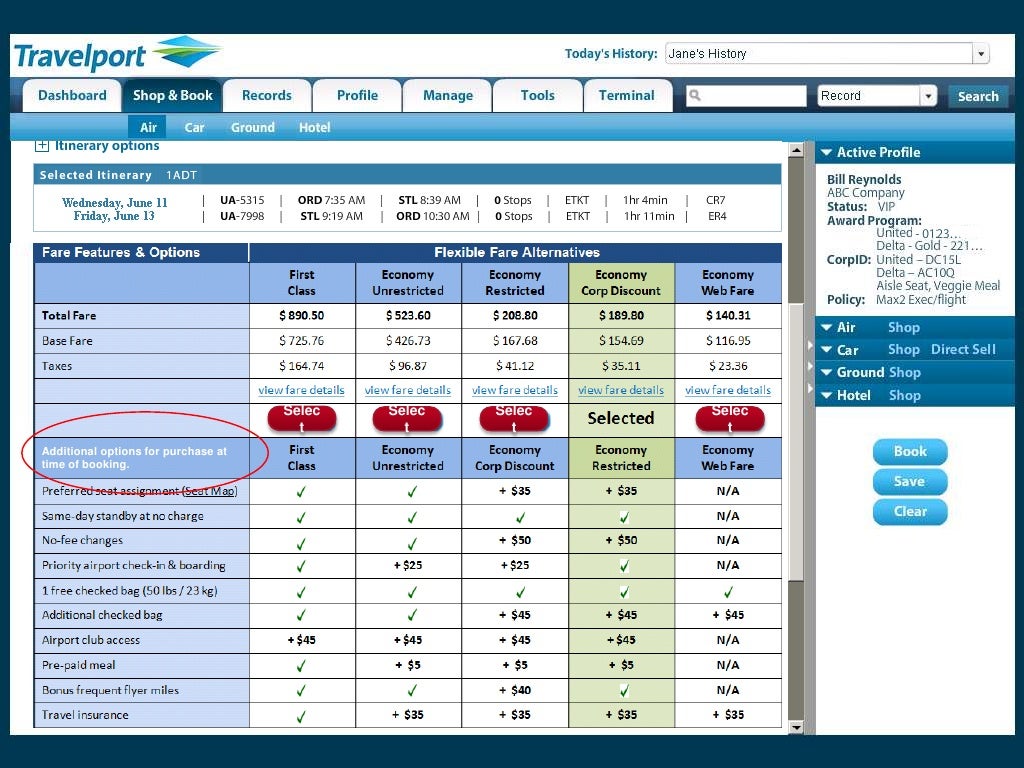
Task: Click First Class travel insurance checkmark
Action: tap(301, 716)
